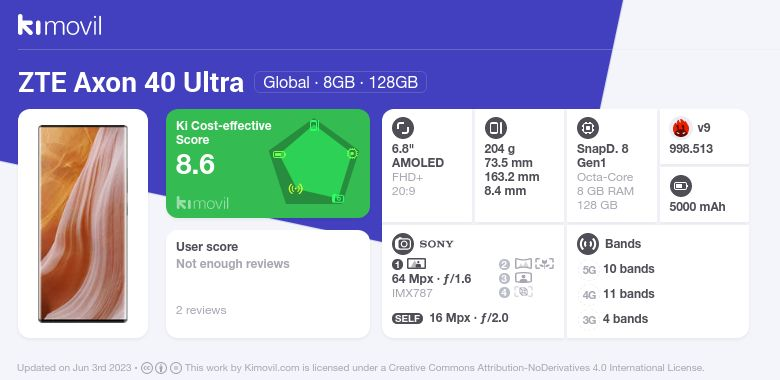Click the 3G bands badge
This screenshot has height=380, width=780.
[x=589, y=319]
